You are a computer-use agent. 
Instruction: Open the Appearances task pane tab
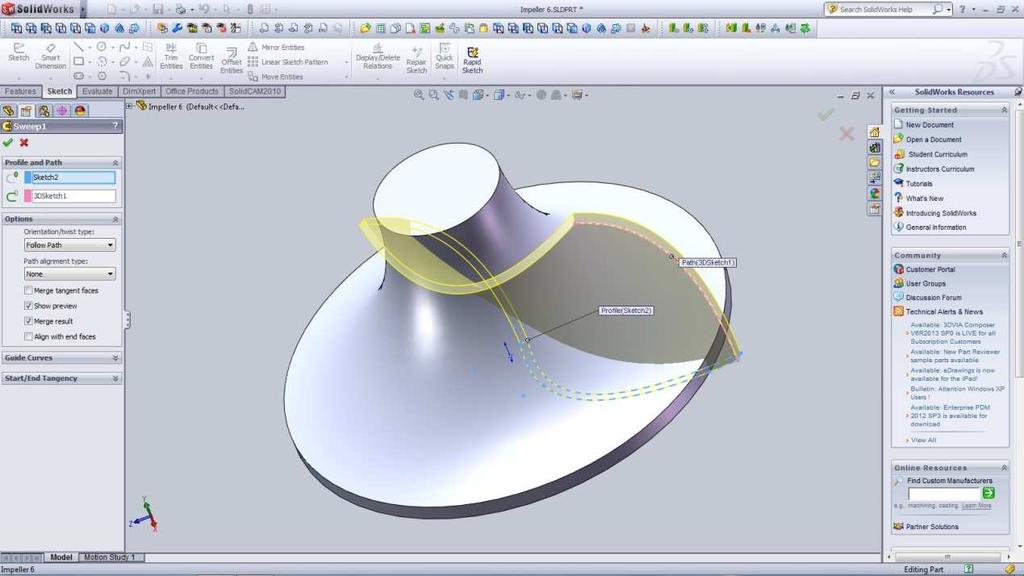click(x=874, y=193)
